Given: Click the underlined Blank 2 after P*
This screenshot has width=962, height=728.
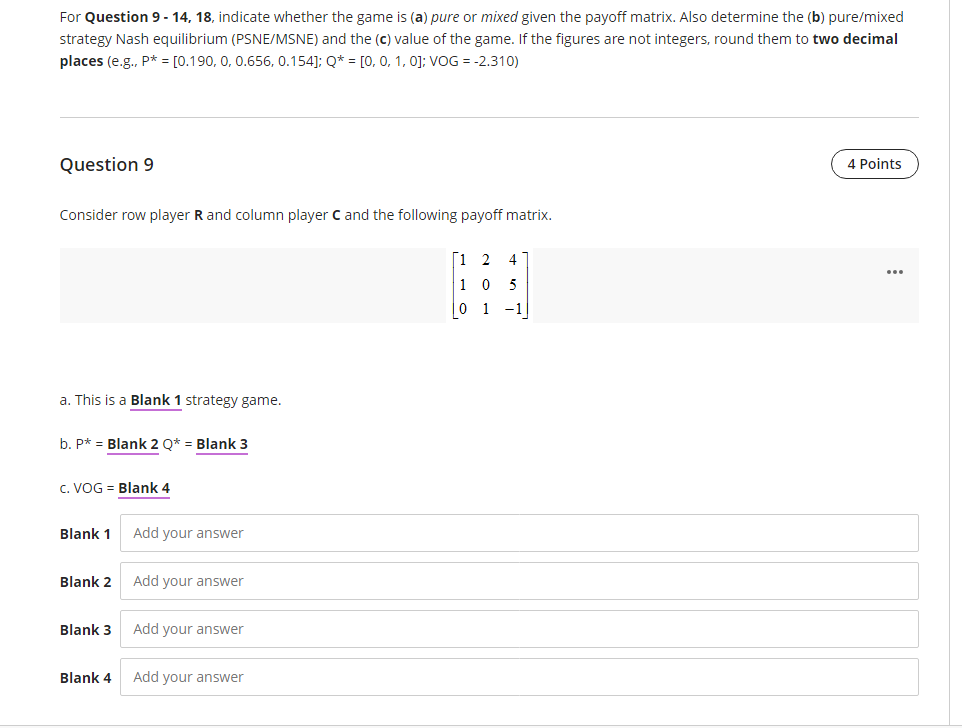Looking at the screenshot, I should coord(133,443).
